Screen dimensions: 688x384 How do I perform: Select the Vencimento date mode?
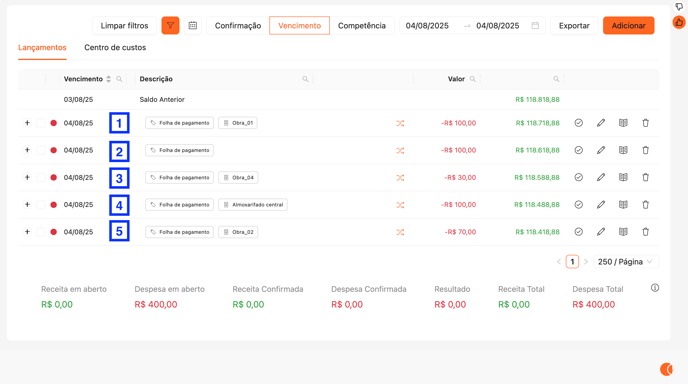299,25
